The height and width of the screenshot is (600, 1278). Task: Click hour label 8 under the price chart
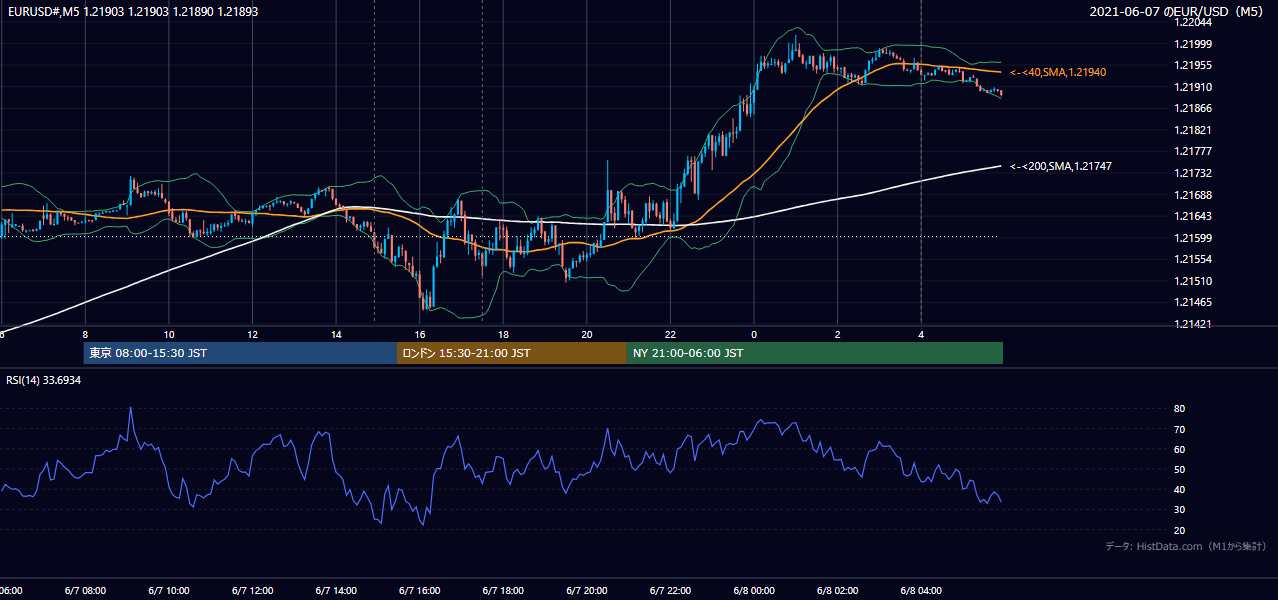(x=85, y=334)
